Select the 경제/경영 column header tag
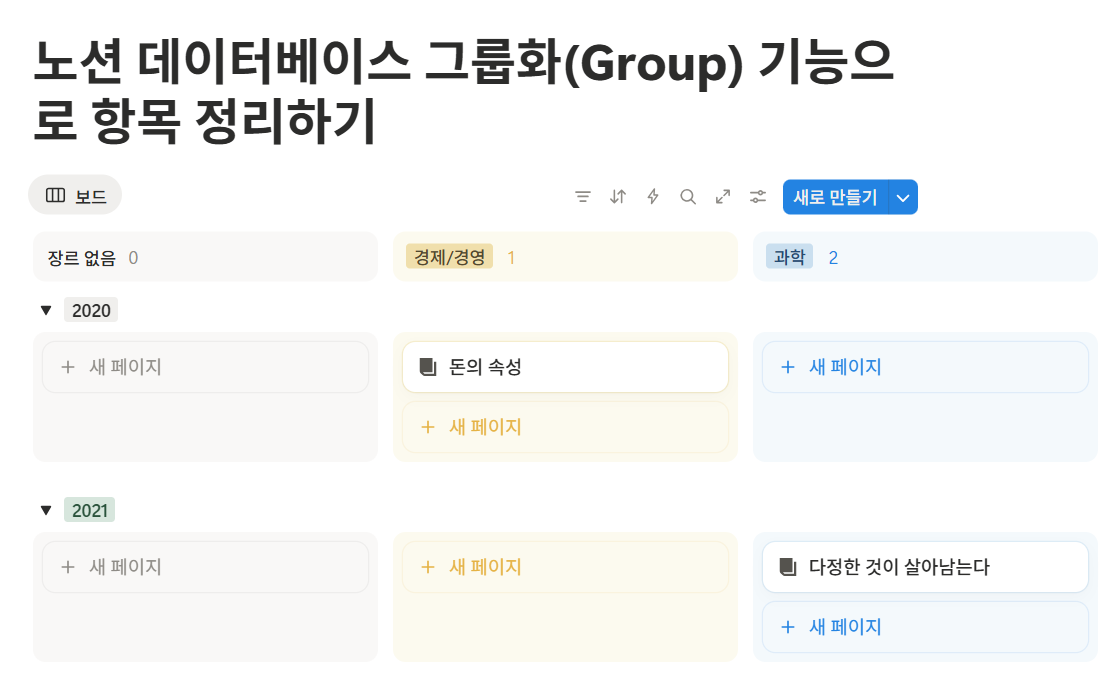 click(448, 256)
